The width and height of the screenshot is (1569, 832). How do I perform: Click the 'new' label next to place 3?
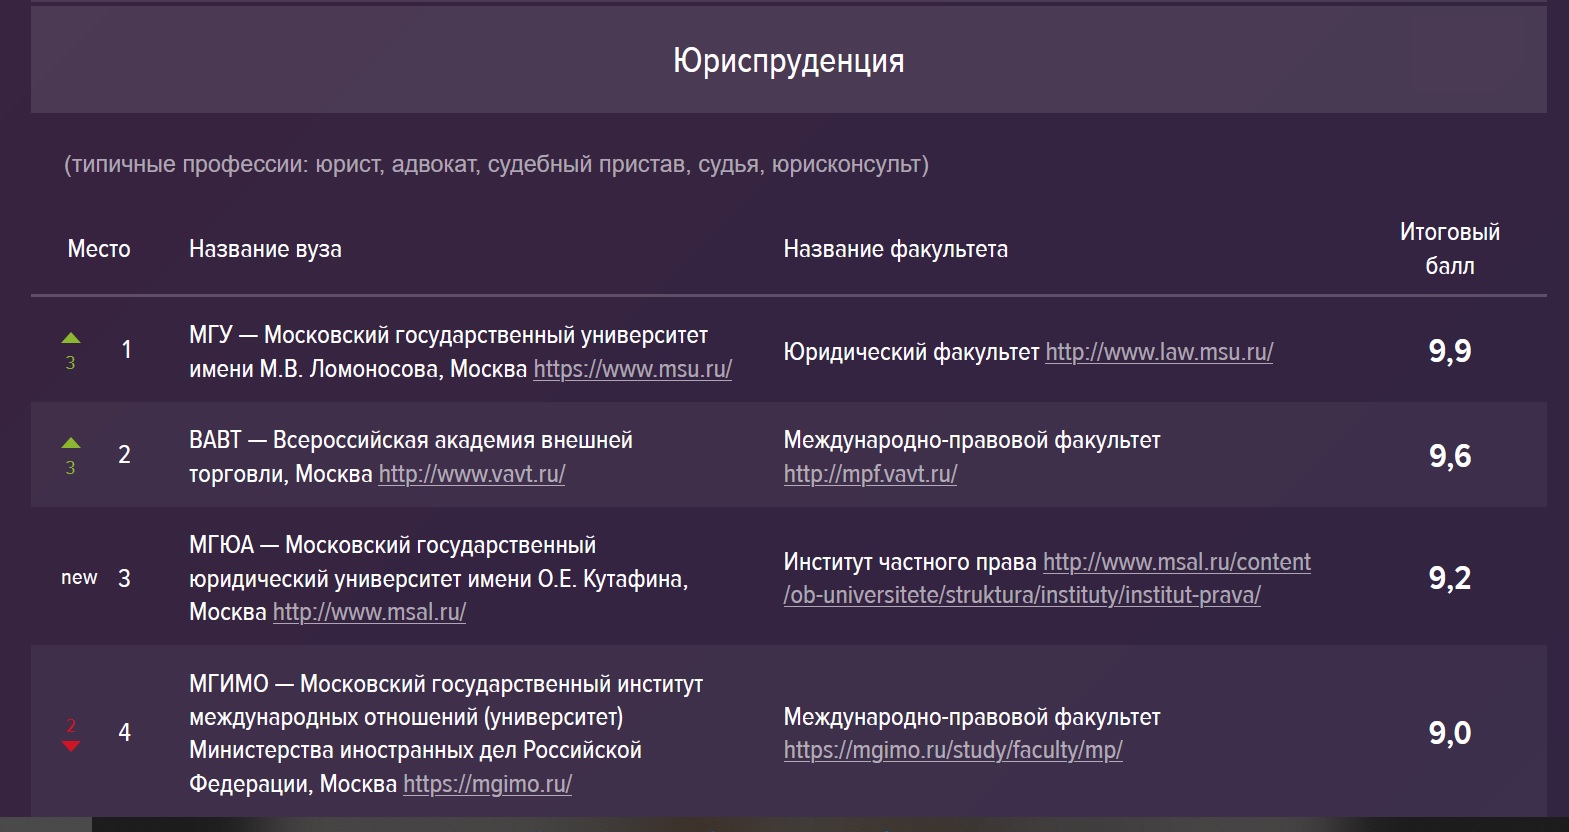point(79,578)
